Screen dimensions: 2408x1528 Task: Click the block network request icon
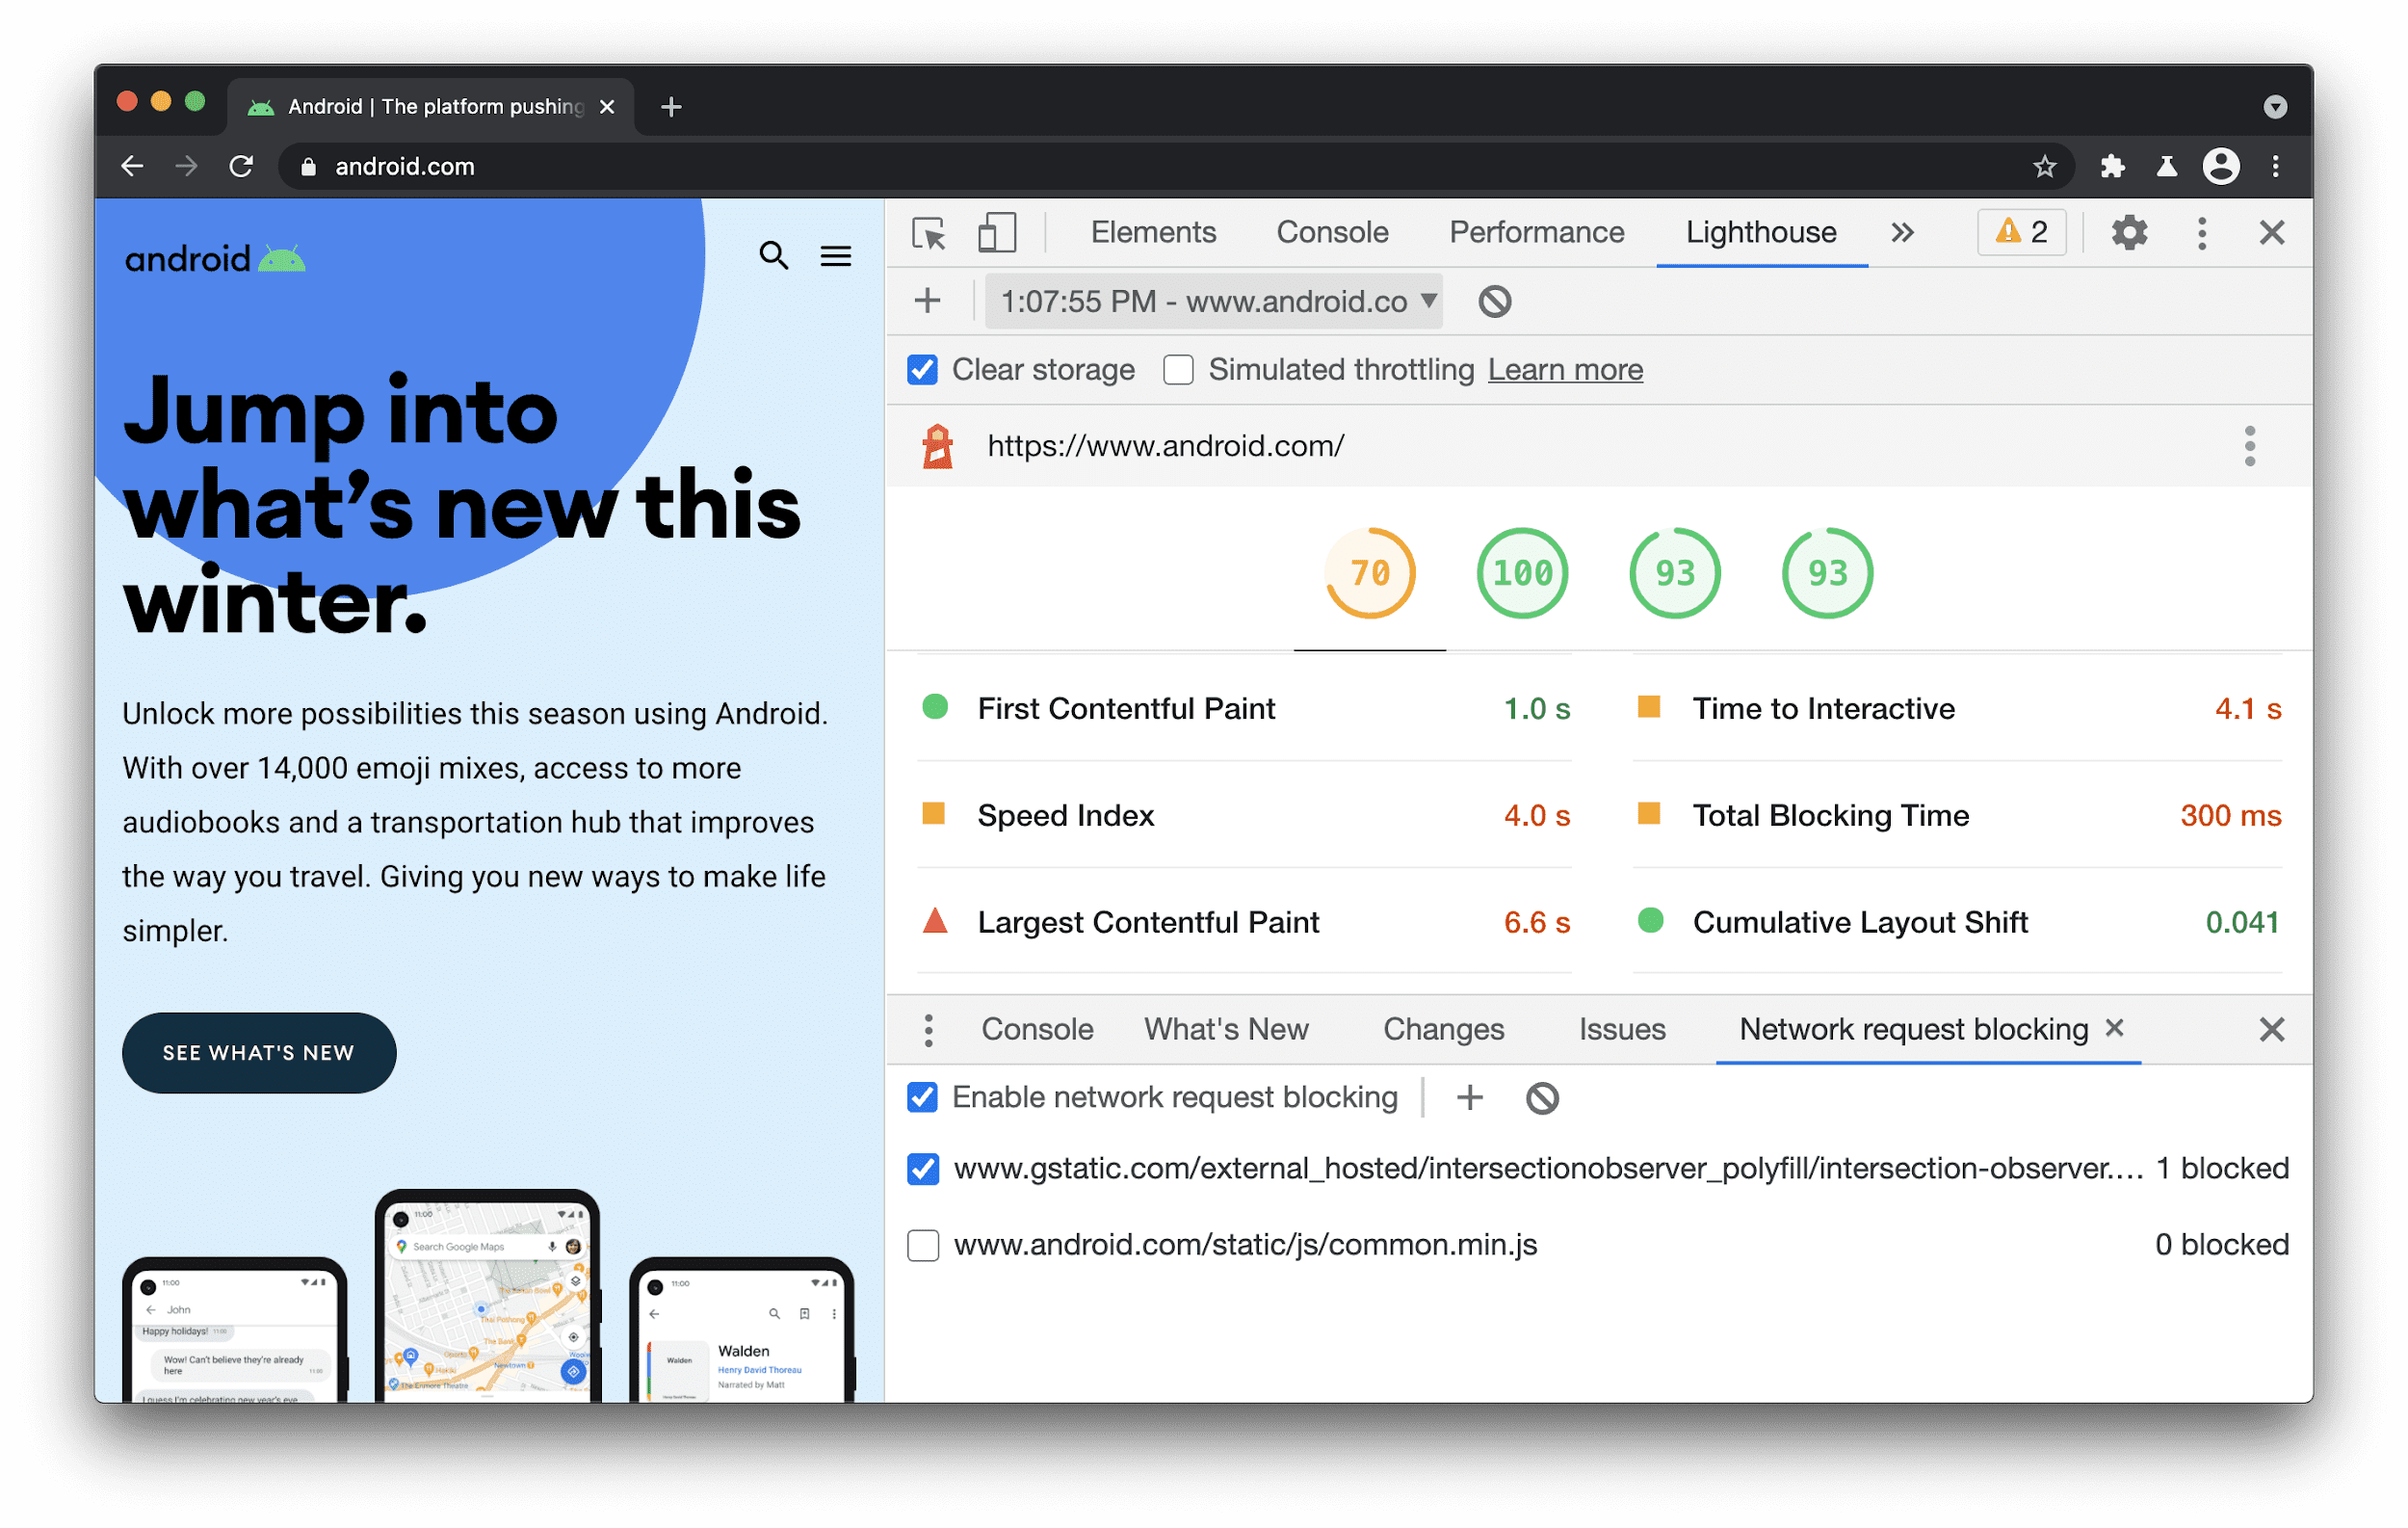click(x=1541, y=1097)
